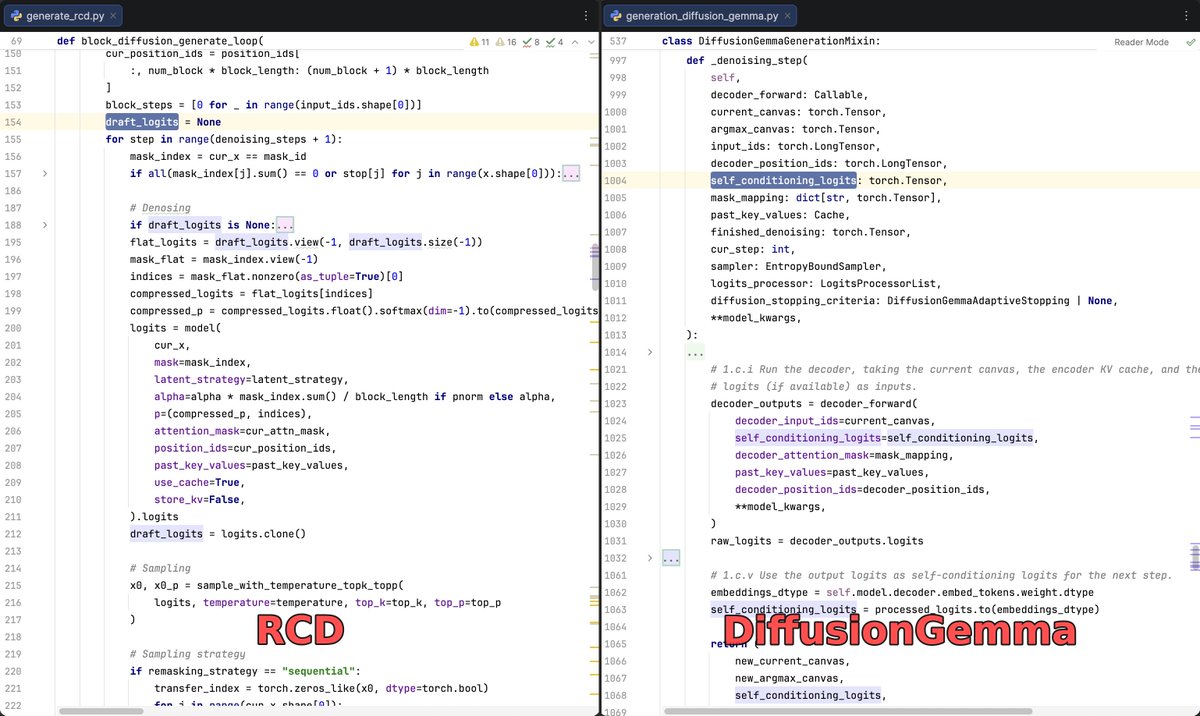Open tab options menu in the right editor pane
Viewport: 1200px width, 716px height.
click(x=1184, y=16)
